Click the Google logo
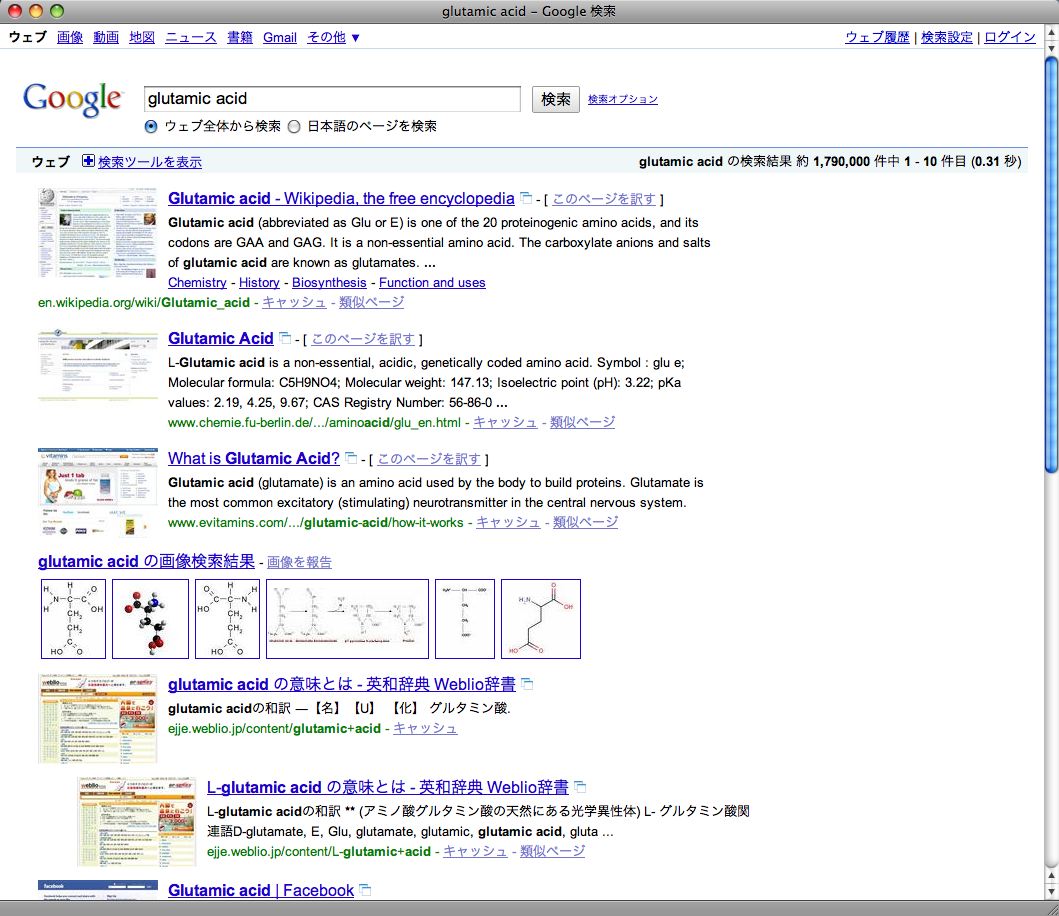 [x=72, y=100]
